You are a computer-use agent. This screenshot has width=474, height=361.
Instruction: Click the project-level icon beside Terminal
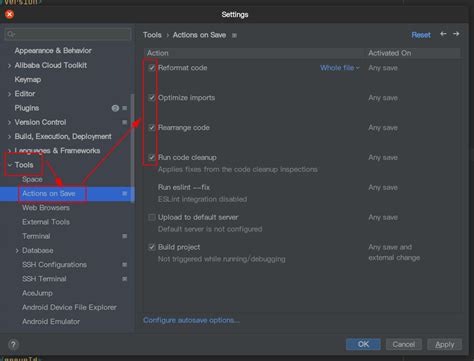pyautogui.click(x=124, y=236)
